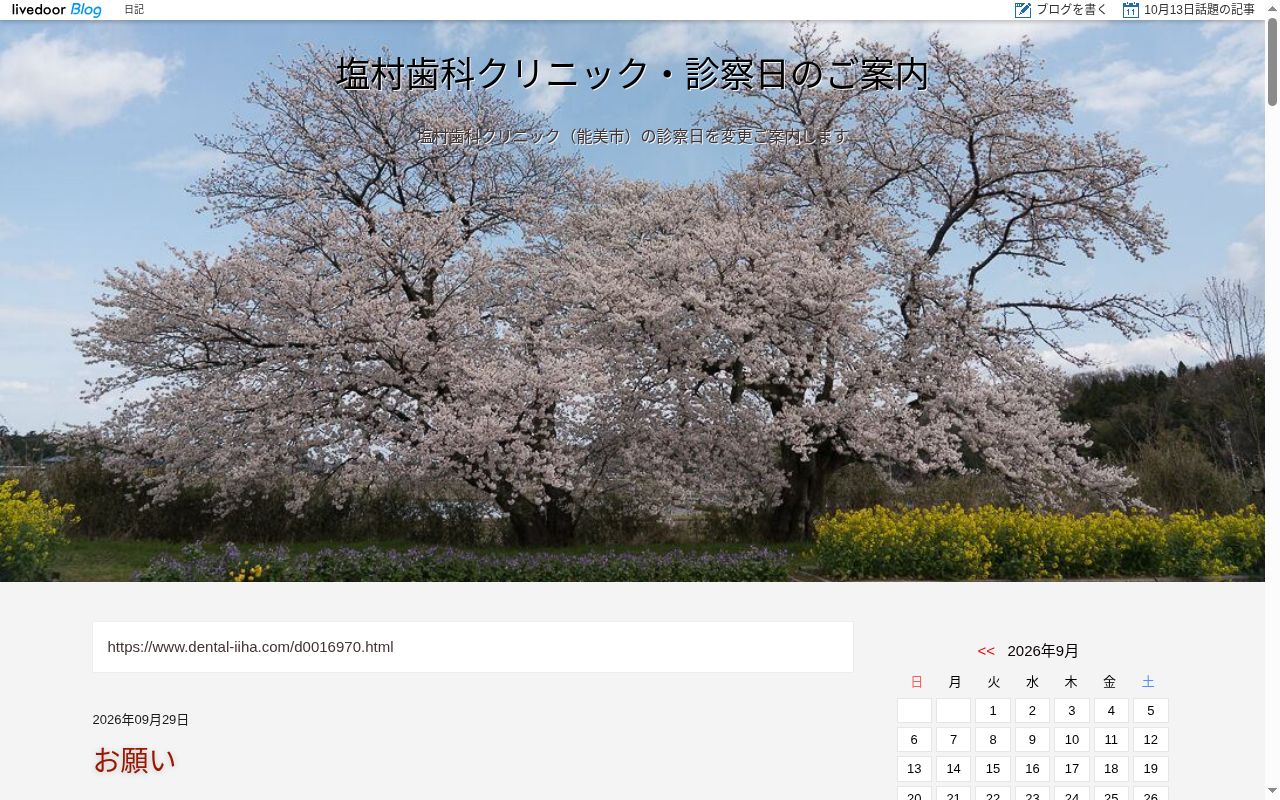Click the pencil write-blog icon
This screenshot has width=1280, height=800.
point(1023,10)
